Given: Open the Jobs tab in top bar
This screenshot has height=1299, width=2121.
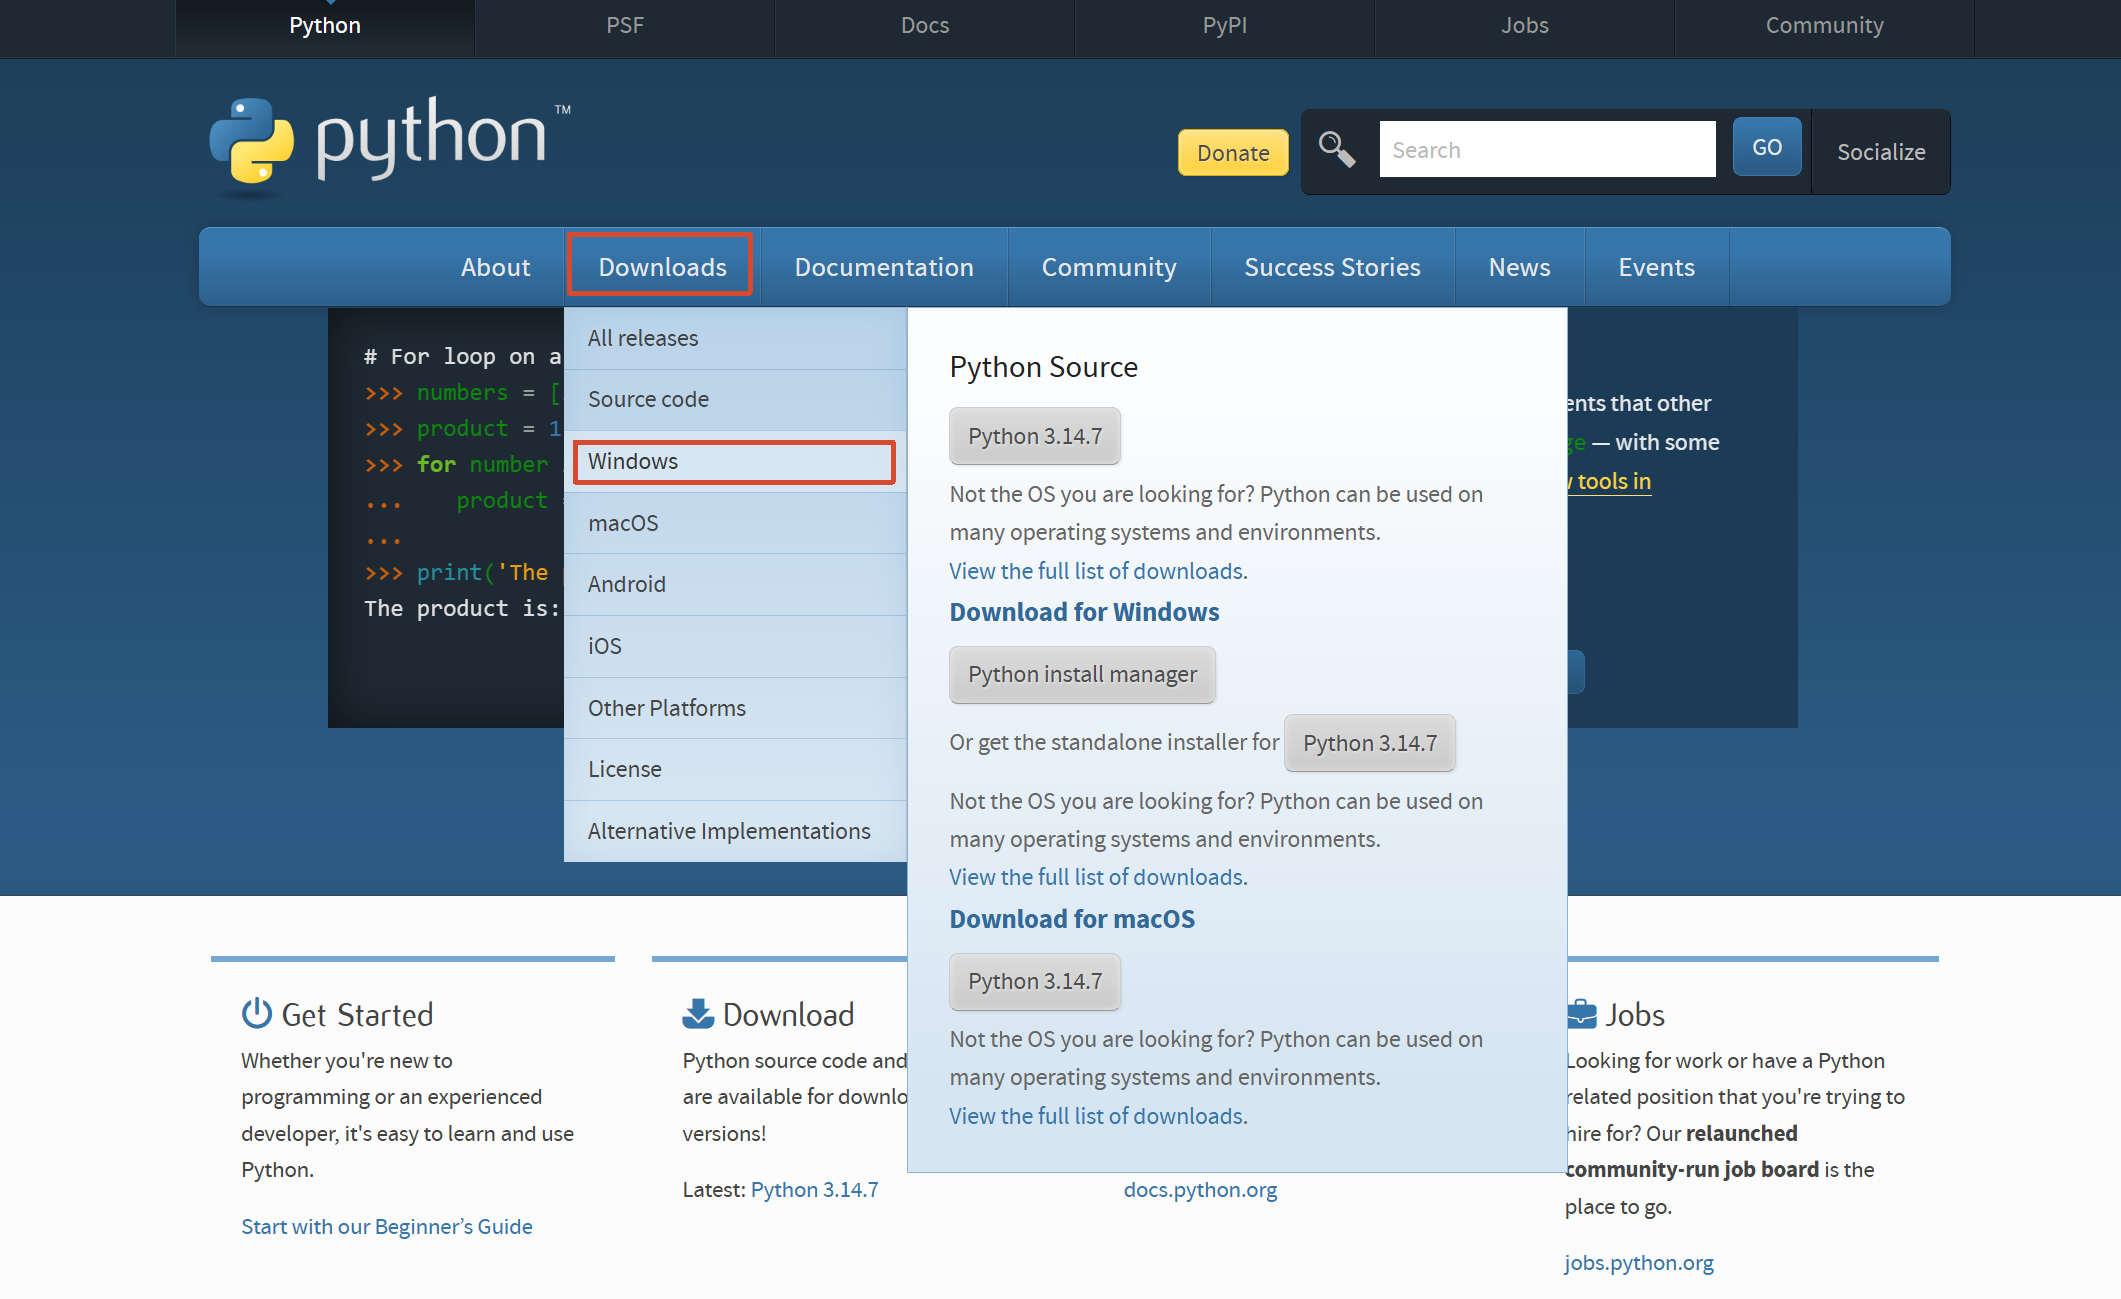Looking at the screenshot, I should click(x=1525, y=25).
